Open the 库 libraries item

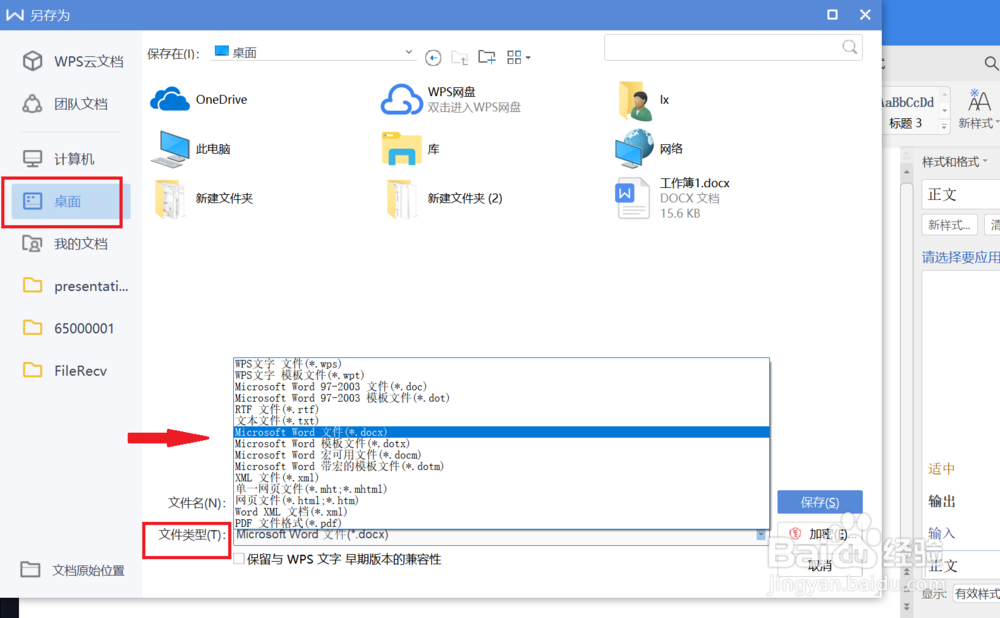tap(411, 149)
